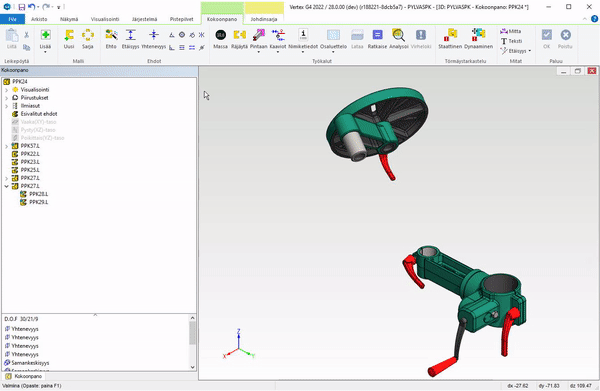Select PPK24 root tree item
This screenshot has height=391, width=600.
point(16,82)
